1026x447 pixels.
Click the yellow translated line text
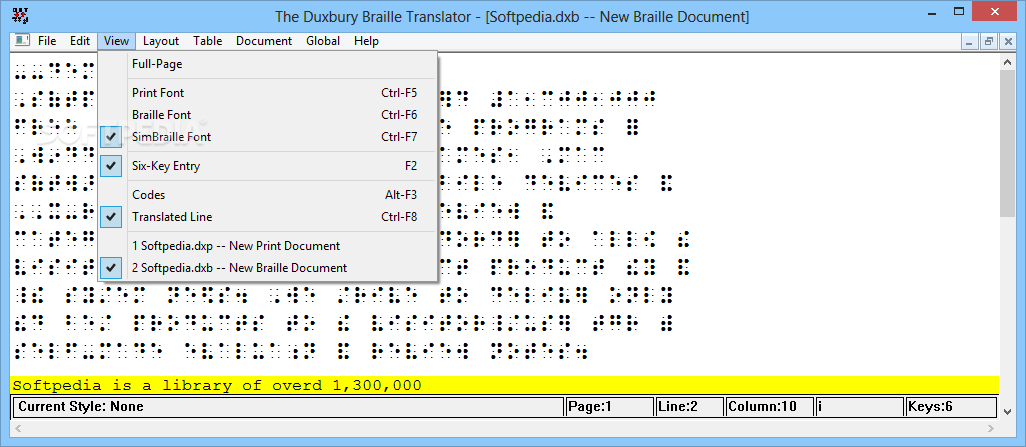coord(217,385)
